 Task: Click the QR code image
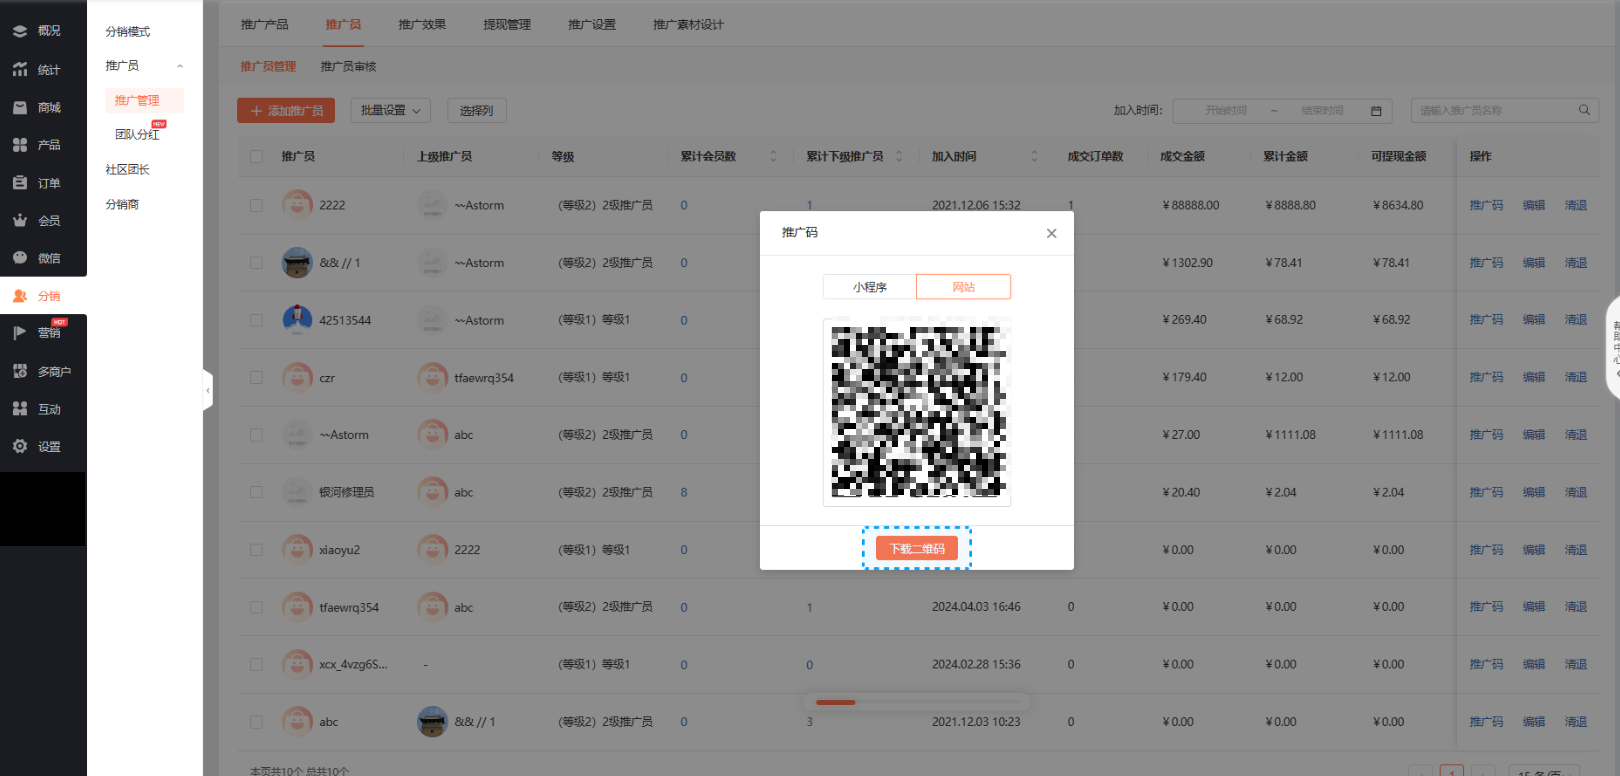click(917, 412)
